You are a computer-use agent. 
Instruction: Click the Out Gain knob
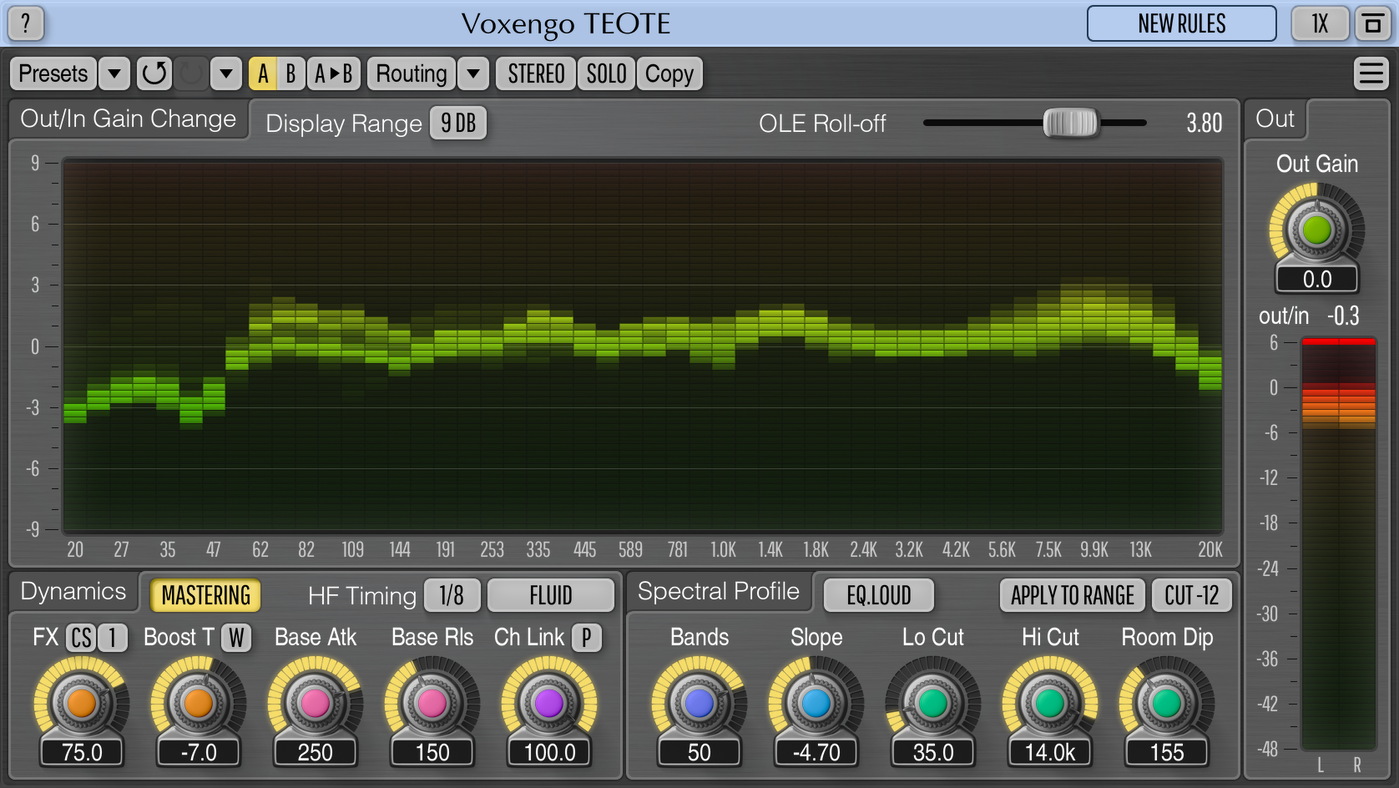tap(1317, 229)
